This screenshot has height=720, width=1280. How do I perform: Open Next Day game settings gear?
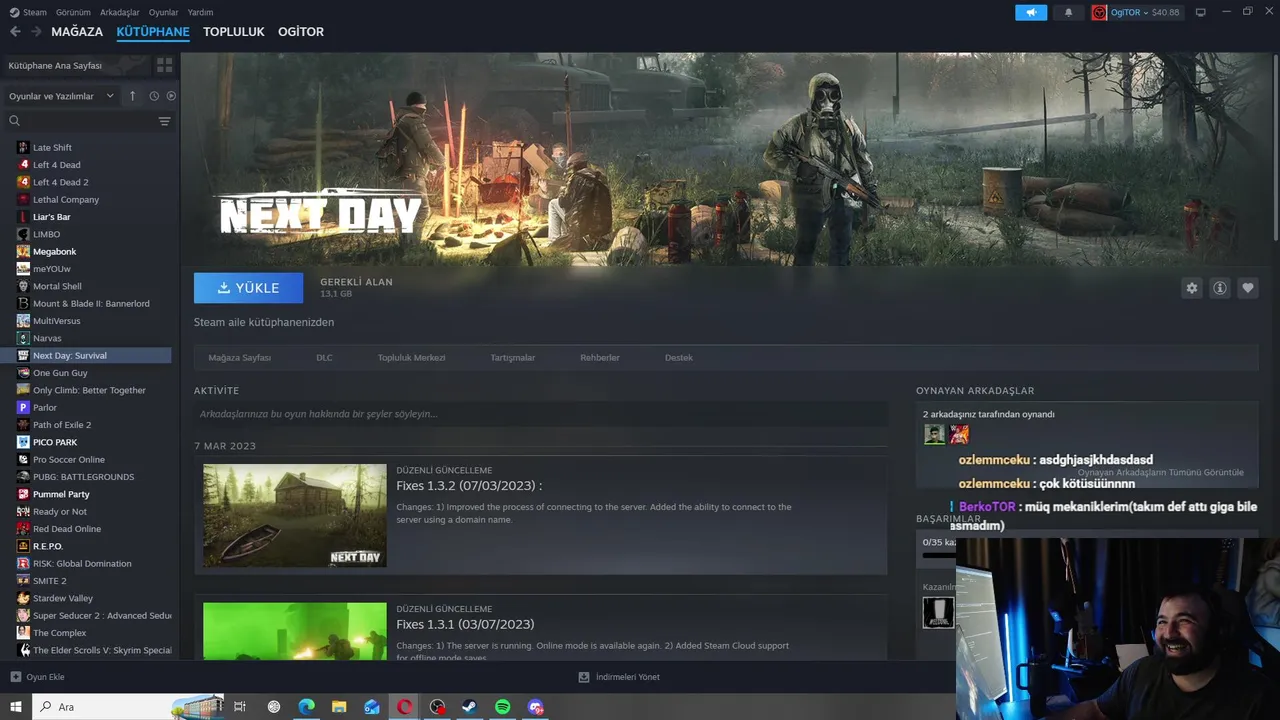tap(1191, 288)
